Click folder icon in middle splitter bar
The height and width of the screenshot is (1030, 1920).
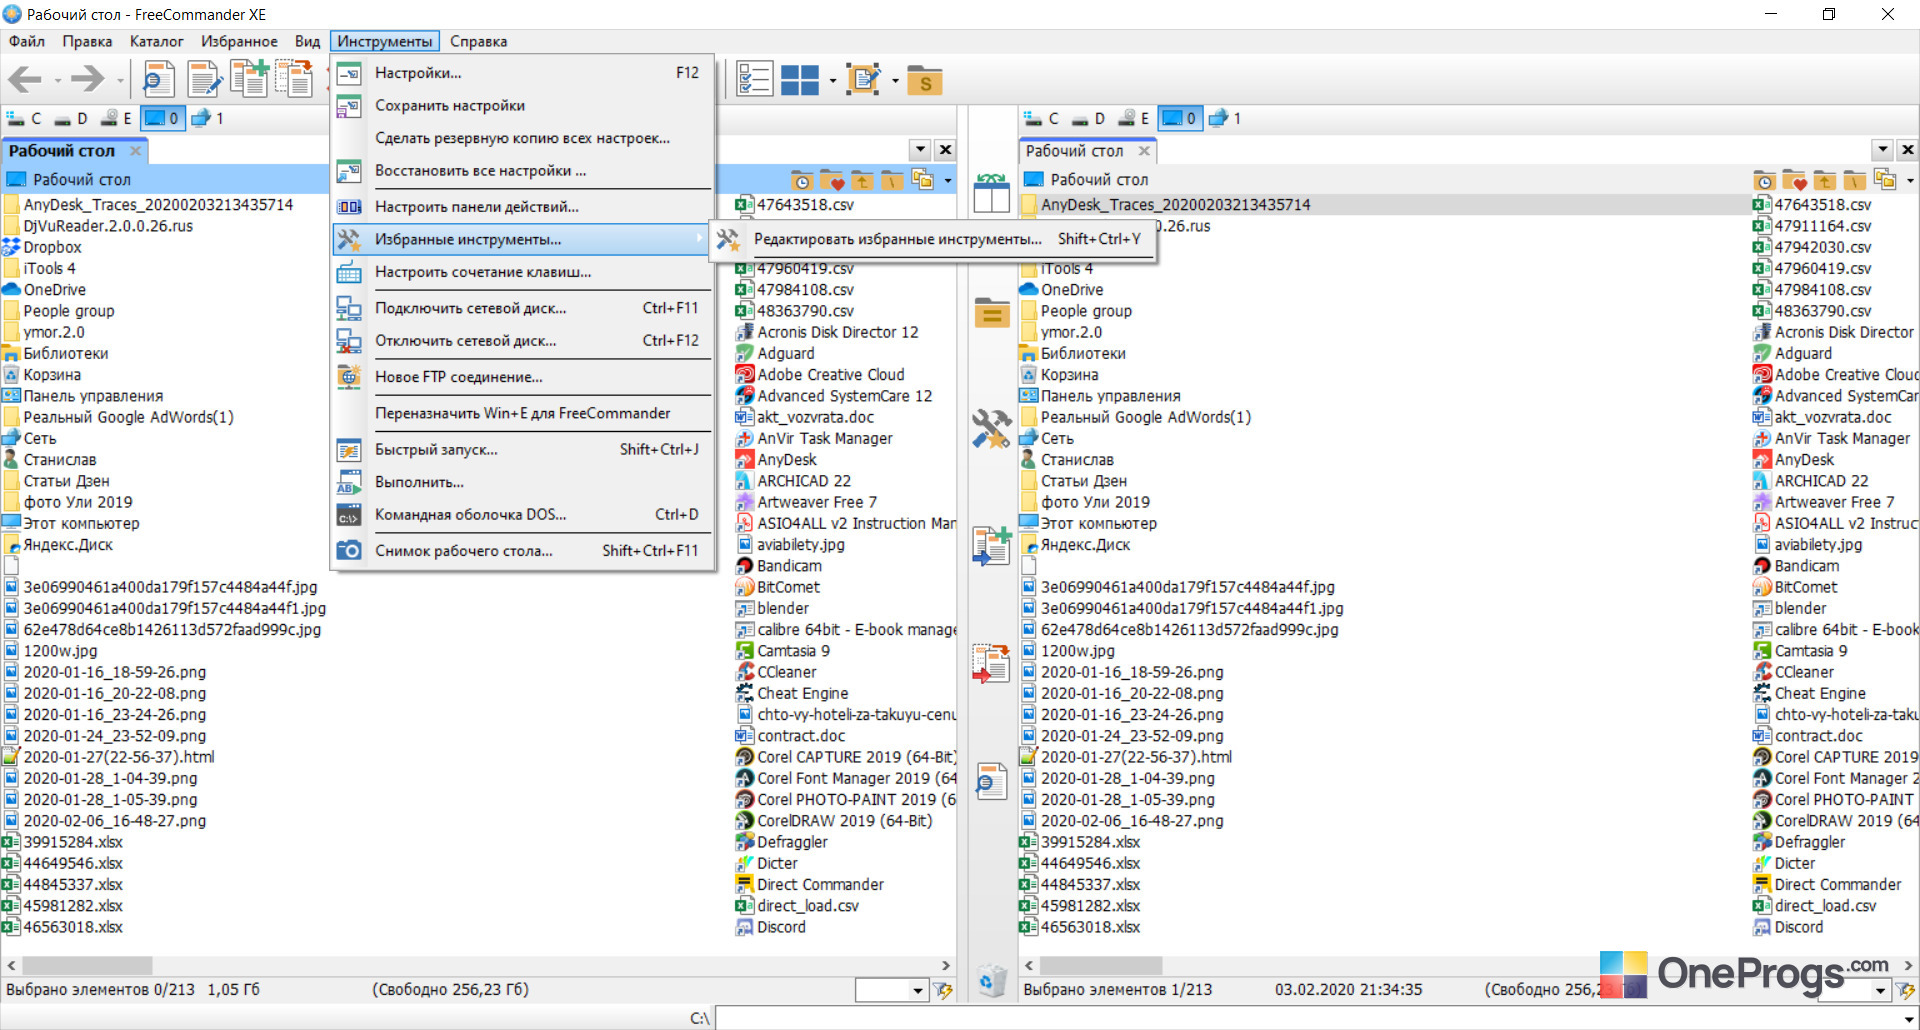(x=992, y=313)
